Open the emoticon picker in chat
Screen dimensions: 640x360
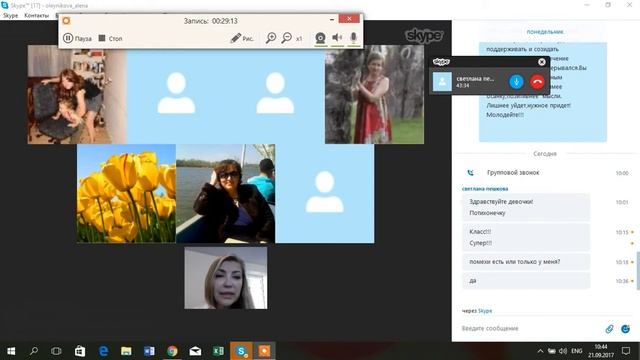pyautogui.click(x=625, y=329)
